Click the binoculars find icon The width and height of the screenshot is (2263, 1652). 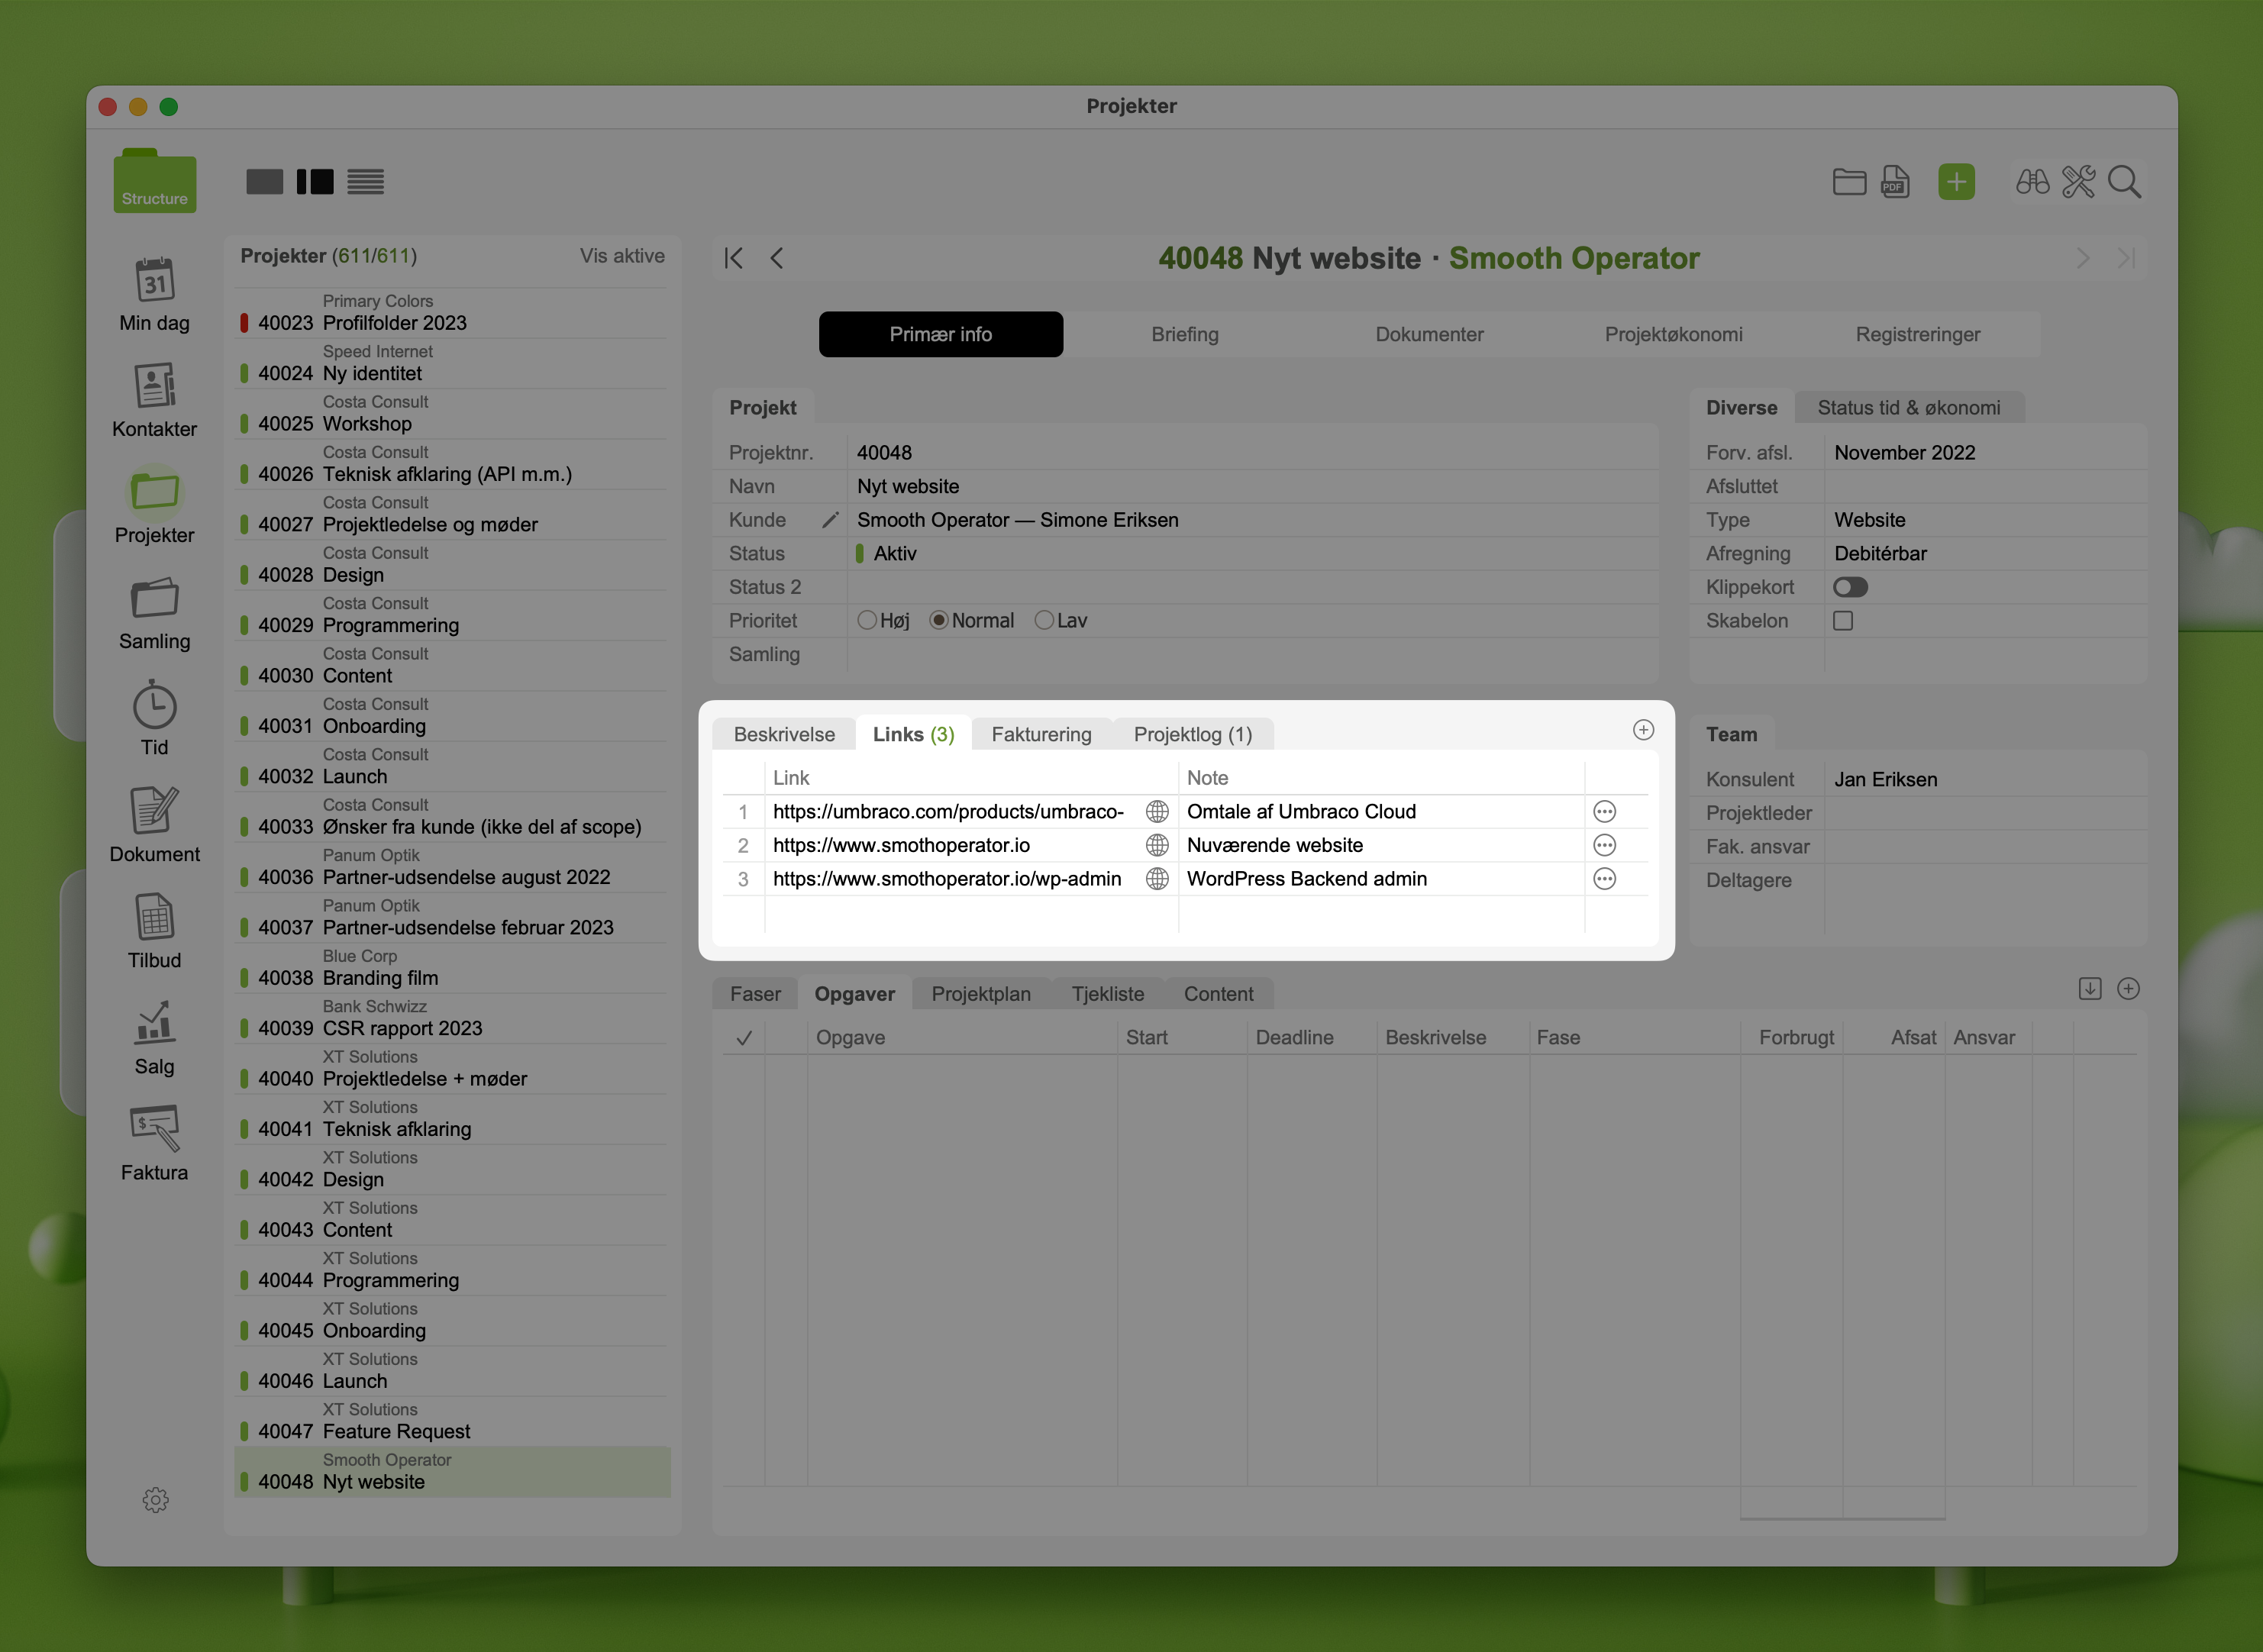click(x=2032, y=182)
